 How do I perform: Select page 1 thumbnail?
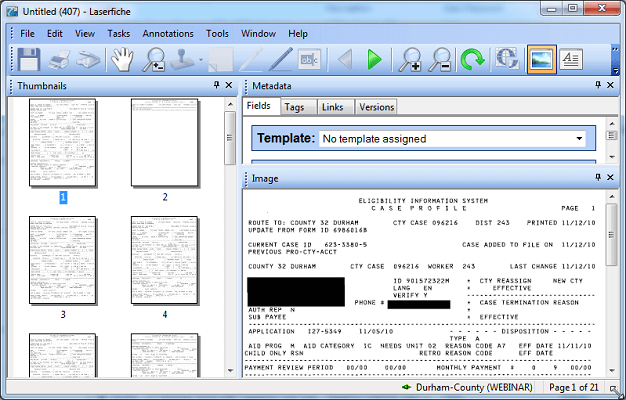[63, 143]
